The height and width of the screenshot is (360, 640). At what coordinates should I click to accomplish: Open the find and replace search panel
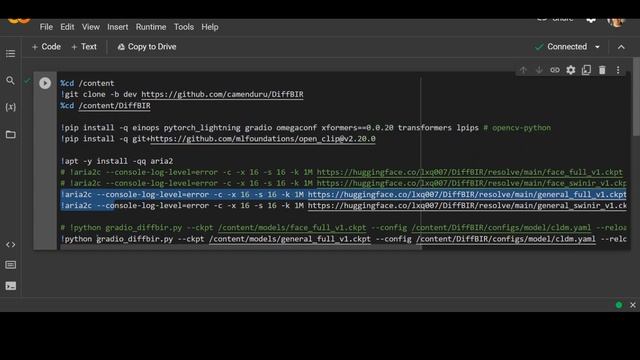coord(11,80)
